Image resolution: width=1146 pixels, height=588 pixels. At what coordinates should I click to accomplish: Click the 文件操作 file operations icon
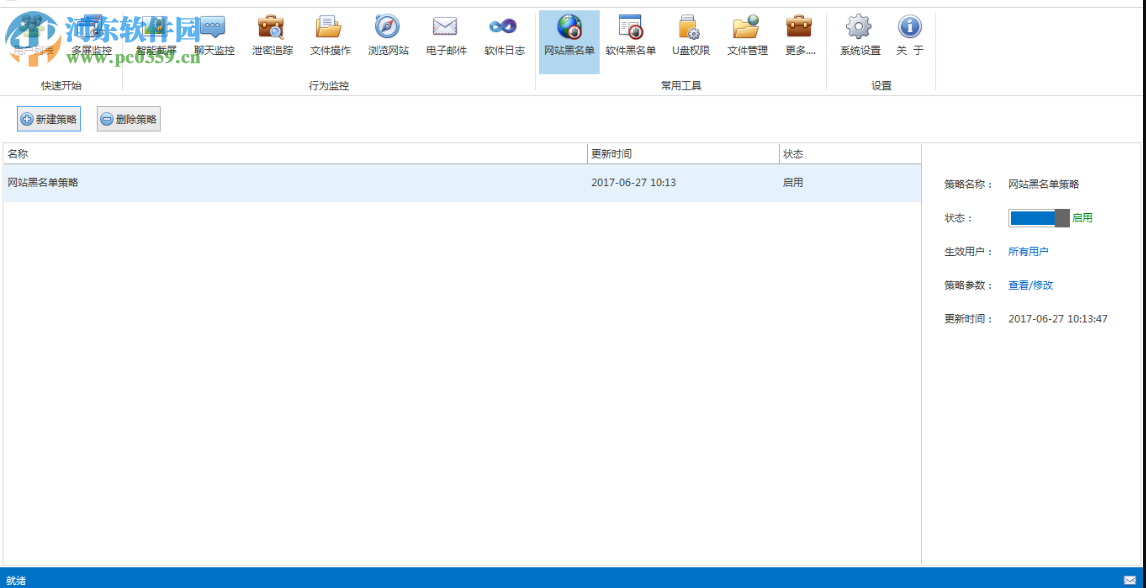(330, 36)
